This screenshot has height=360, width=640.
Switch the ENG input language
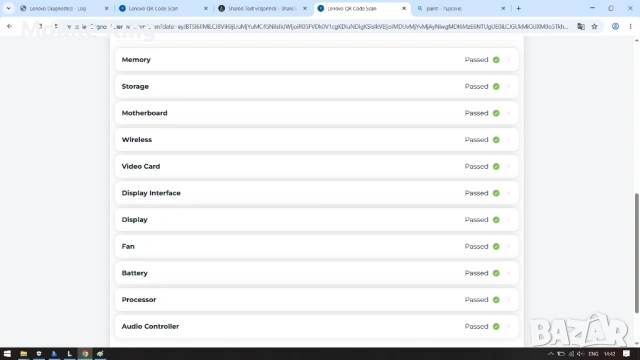pos(593,354)
